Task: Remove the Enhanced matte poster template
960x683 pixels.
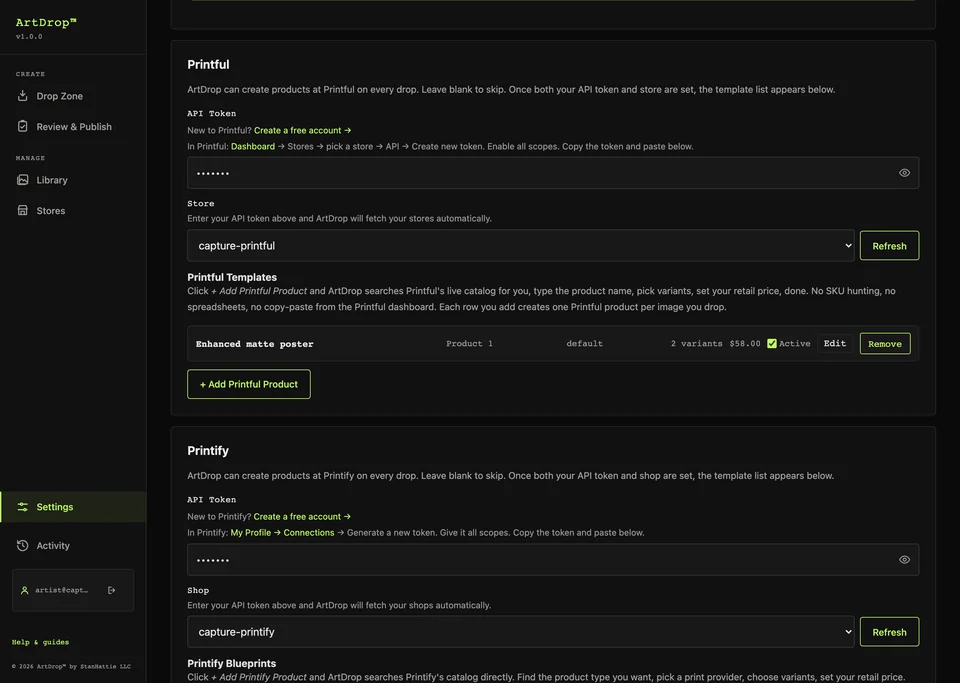Action: click(x=885, y=343)
